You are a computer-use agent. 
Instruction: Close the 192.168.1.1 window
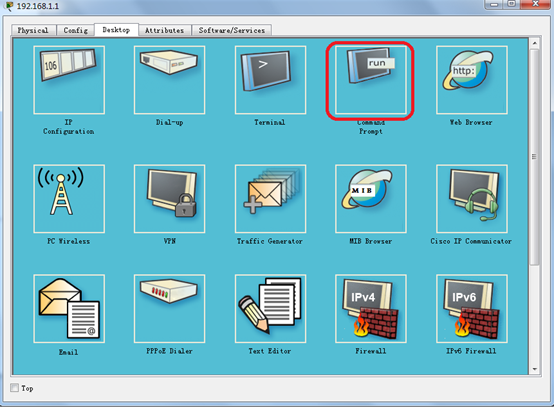pos(535,4)
